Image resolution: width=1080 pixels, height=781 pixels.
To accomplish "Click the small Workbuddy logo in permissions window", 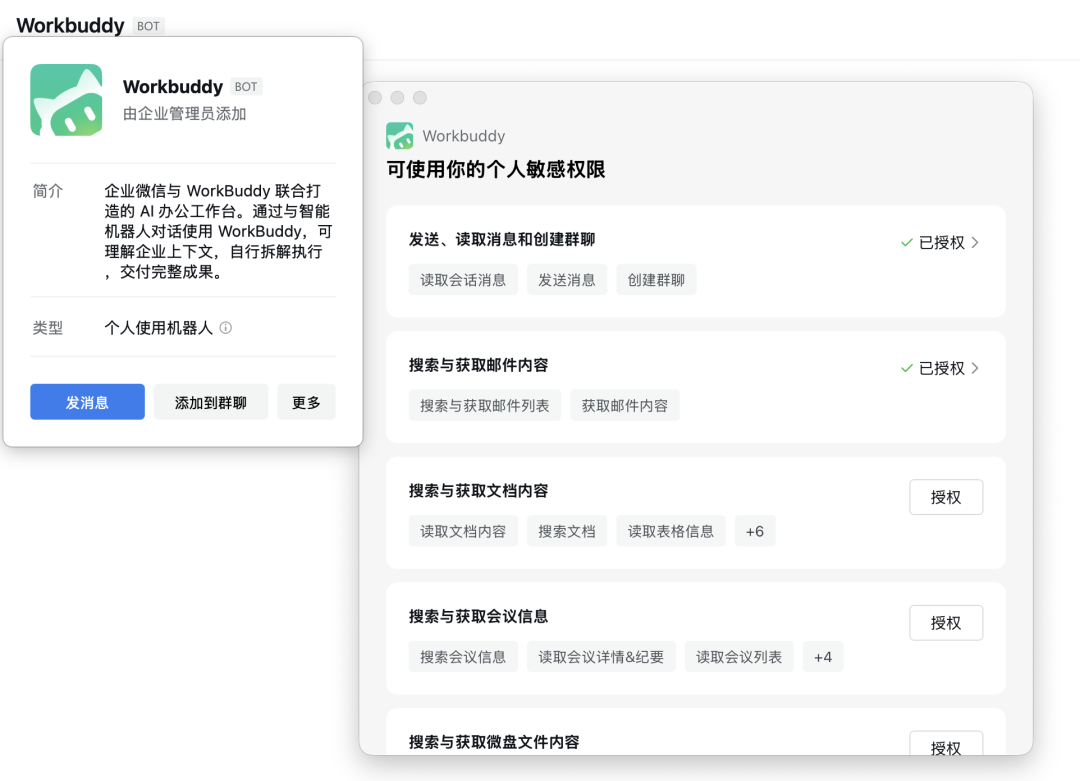I will pos(399,136).
